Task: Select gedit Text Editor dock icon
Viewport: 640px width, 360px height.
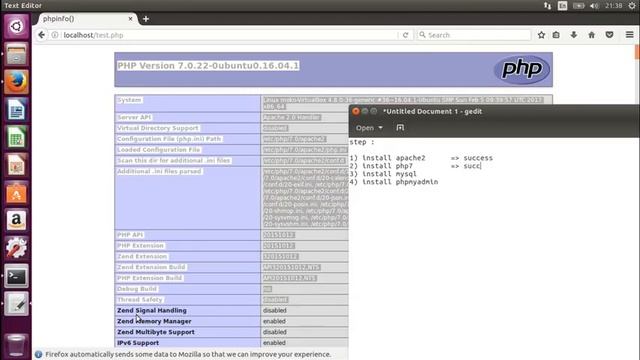Action: pyautogui.click(x=16, y=304)
